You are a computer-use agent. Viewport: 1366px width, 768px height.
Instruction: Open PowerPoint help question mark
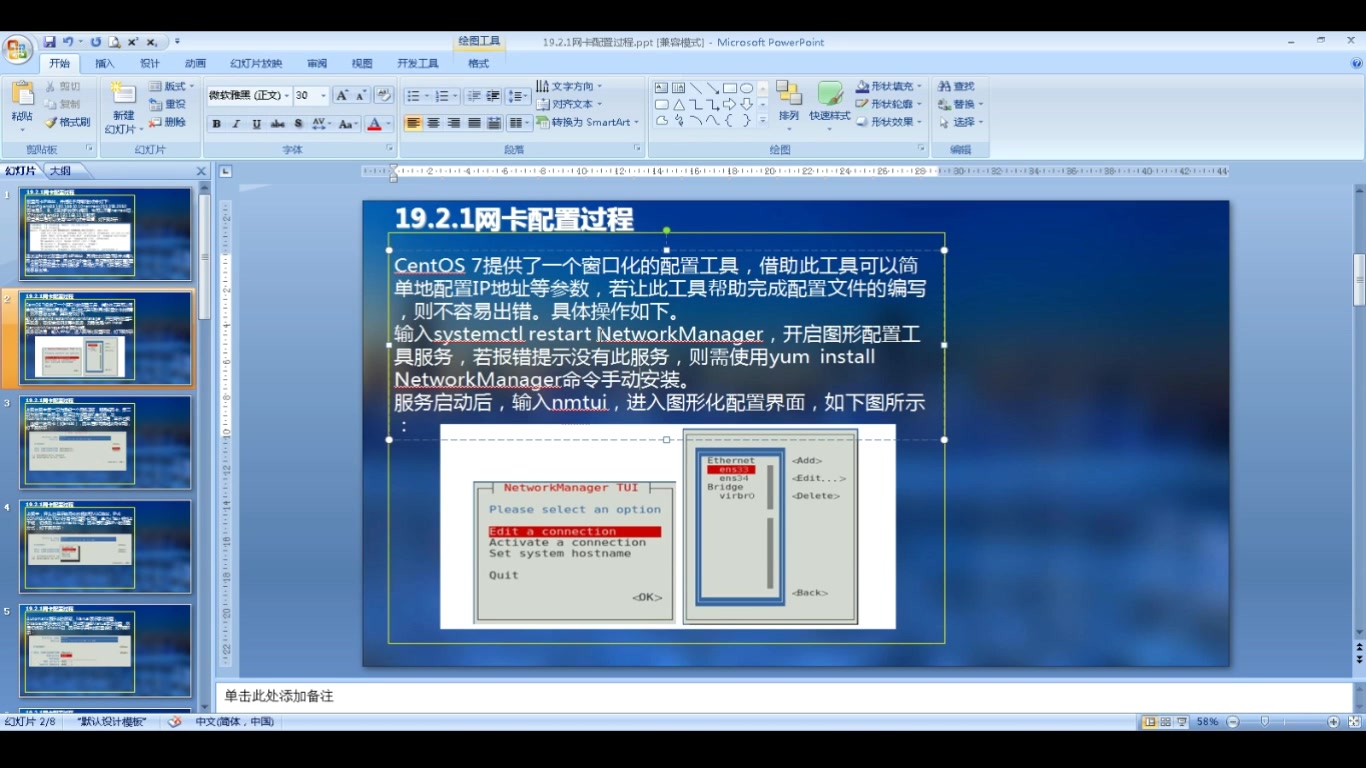click(x=1356, y=63)
